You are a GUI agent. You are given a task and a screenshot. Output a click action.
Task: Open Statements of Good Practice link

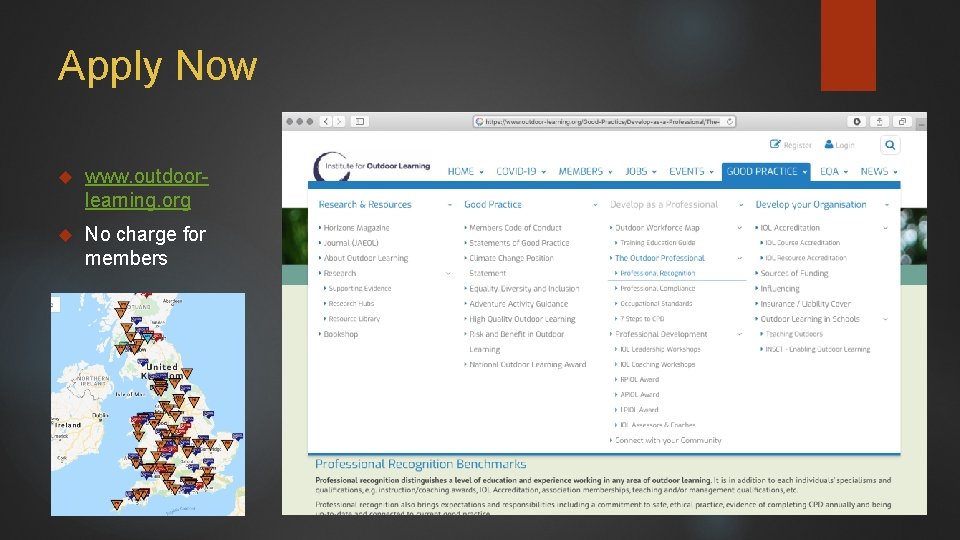[x=519, y=243]
